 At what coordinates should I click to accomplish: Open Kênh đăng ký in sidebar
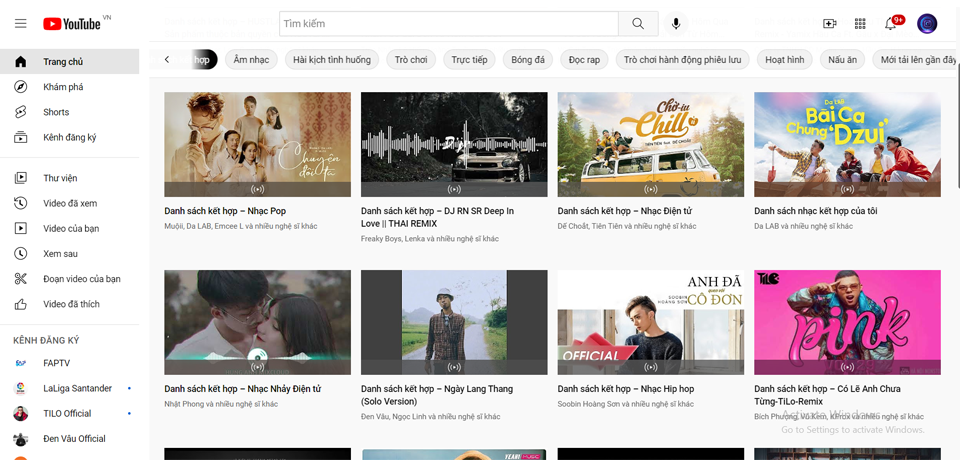coord(69,137)
